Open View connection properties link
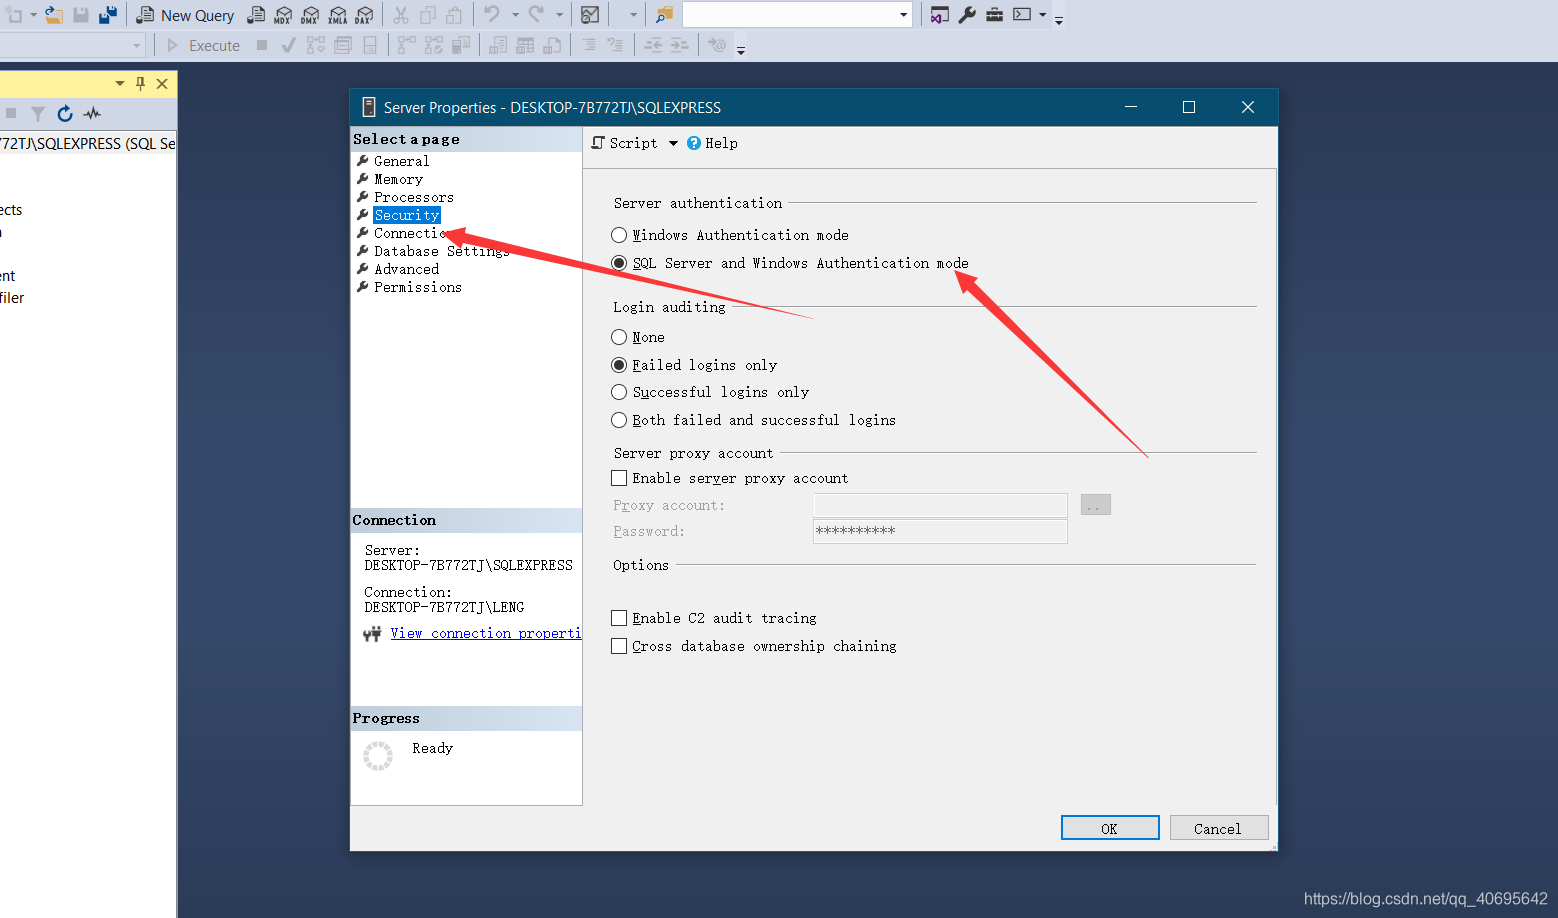 (x=485, y=633)
